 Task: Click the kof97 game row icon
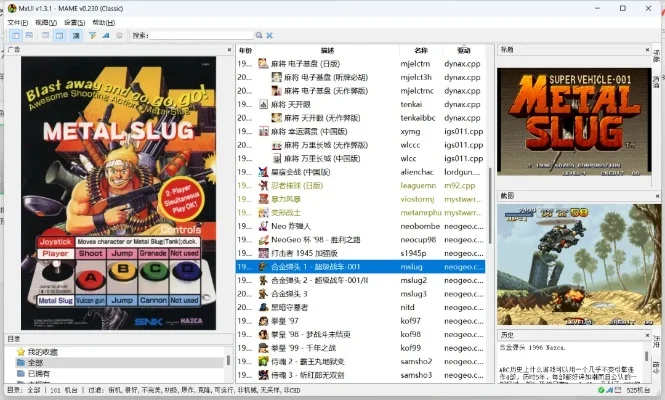263,321
